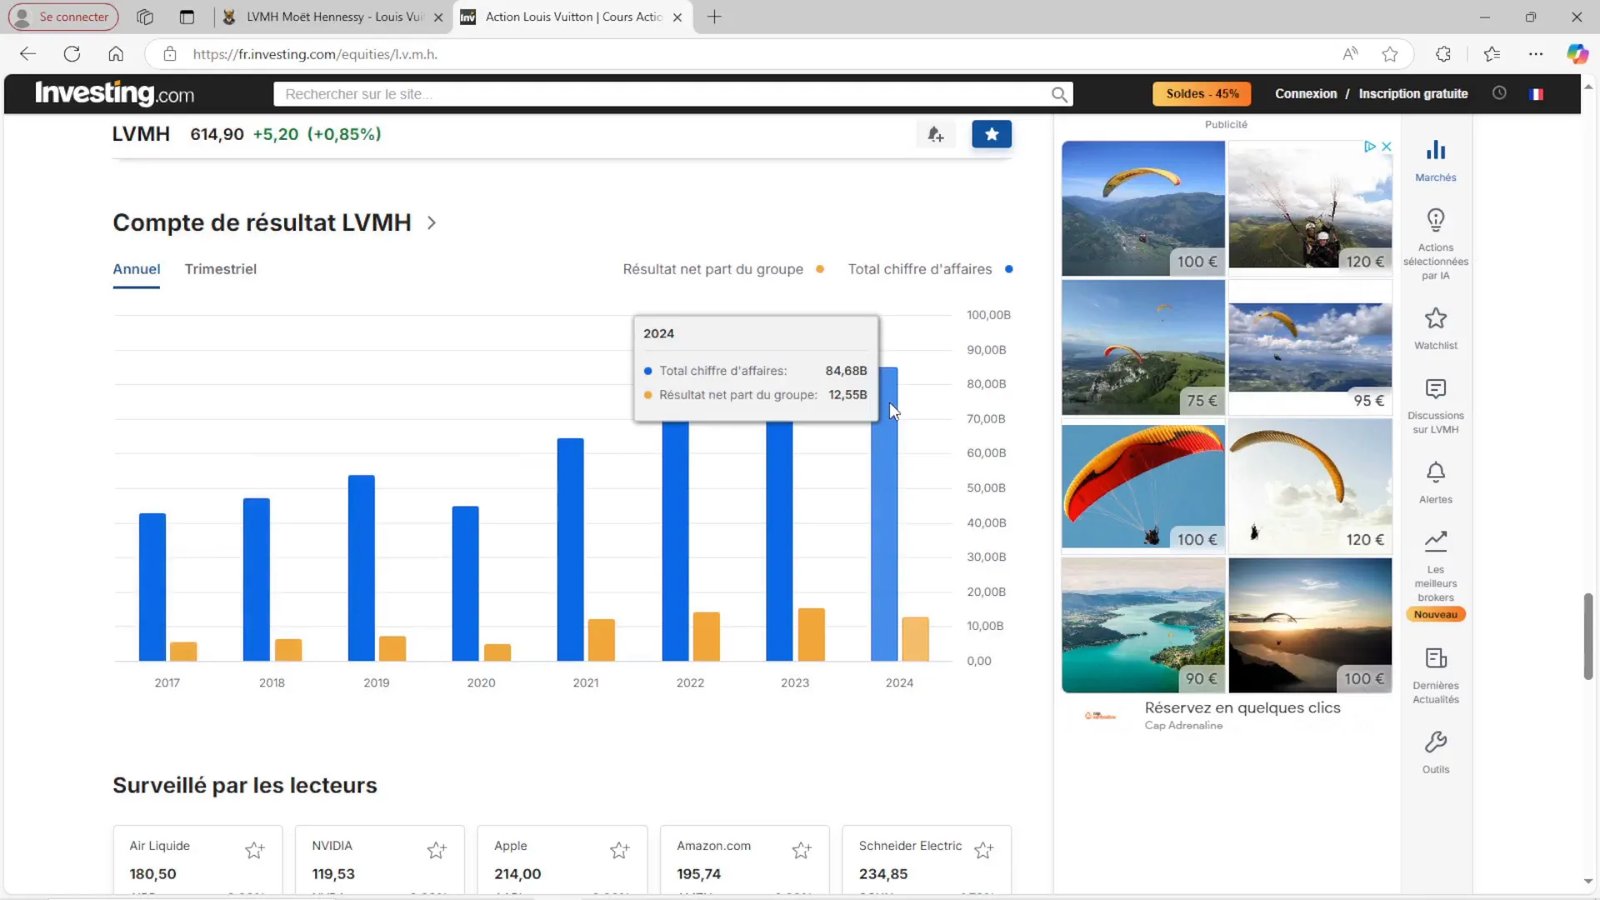Open the Copilot icon in the browser toolbar
The image size is (1600, 900).
[x=1577, y=54]
